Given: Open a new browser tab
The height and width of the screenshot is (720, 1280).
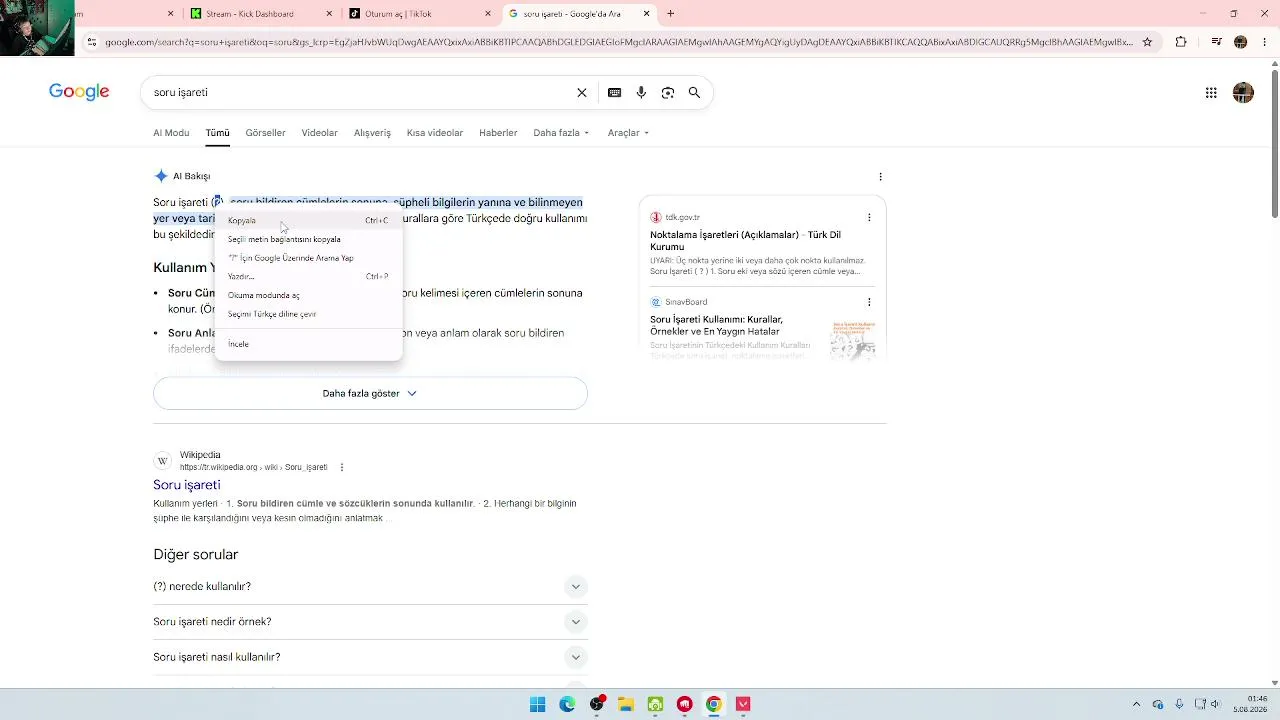Looking at the screenshot, I should coord(671,14).
